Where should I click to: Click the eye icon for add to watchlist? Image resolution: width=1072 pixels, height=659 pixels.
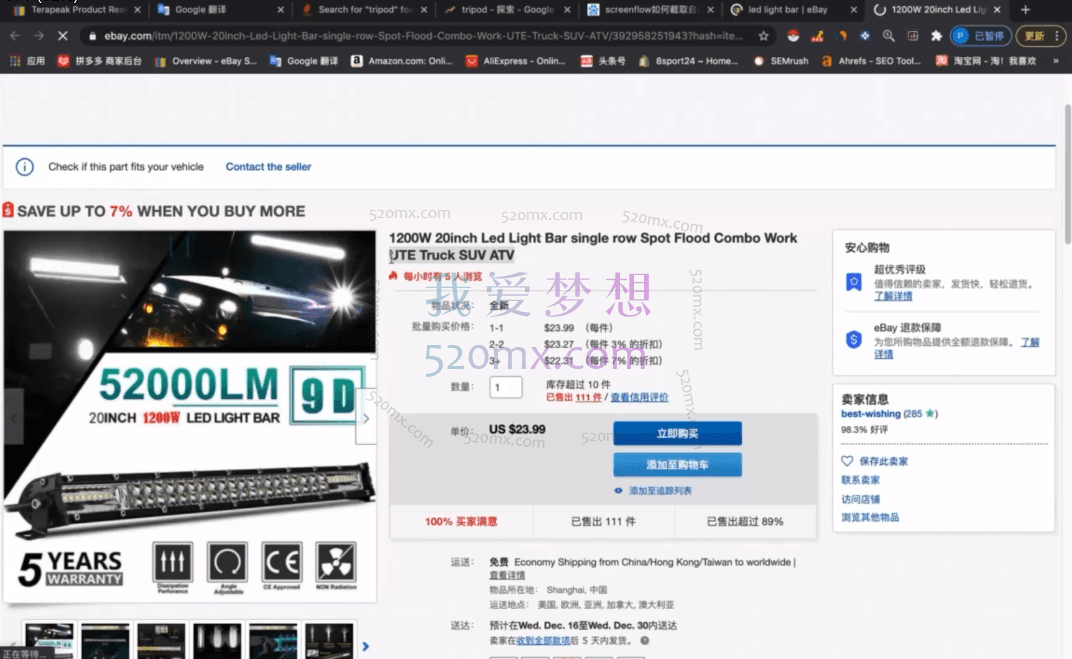click(619, 491)
